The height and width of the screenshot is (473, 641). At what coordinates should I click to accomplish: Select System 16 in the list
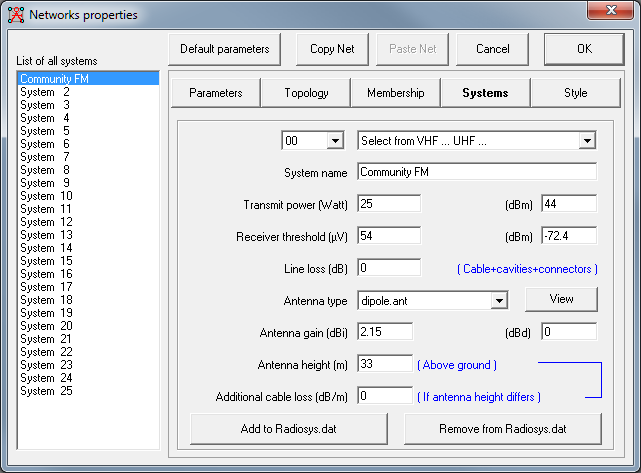click(x=88, y=274)
